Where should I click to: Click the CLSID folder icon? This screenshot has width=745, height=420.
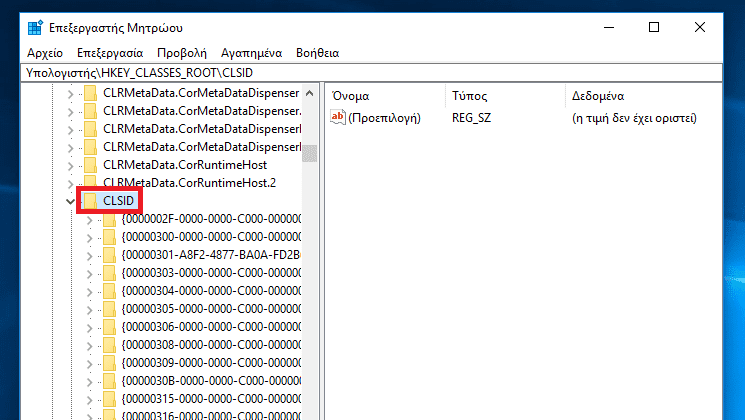tap(91, 201)
